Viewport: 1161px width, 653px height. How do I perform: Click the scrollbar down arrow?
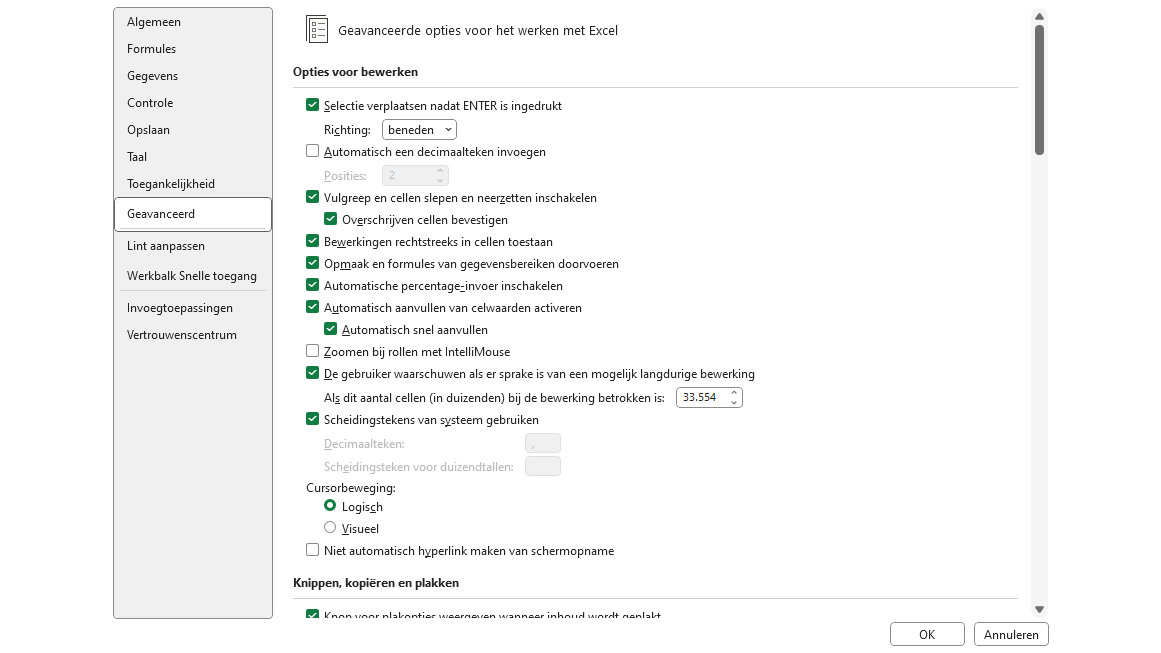(x=1039, y=609)
